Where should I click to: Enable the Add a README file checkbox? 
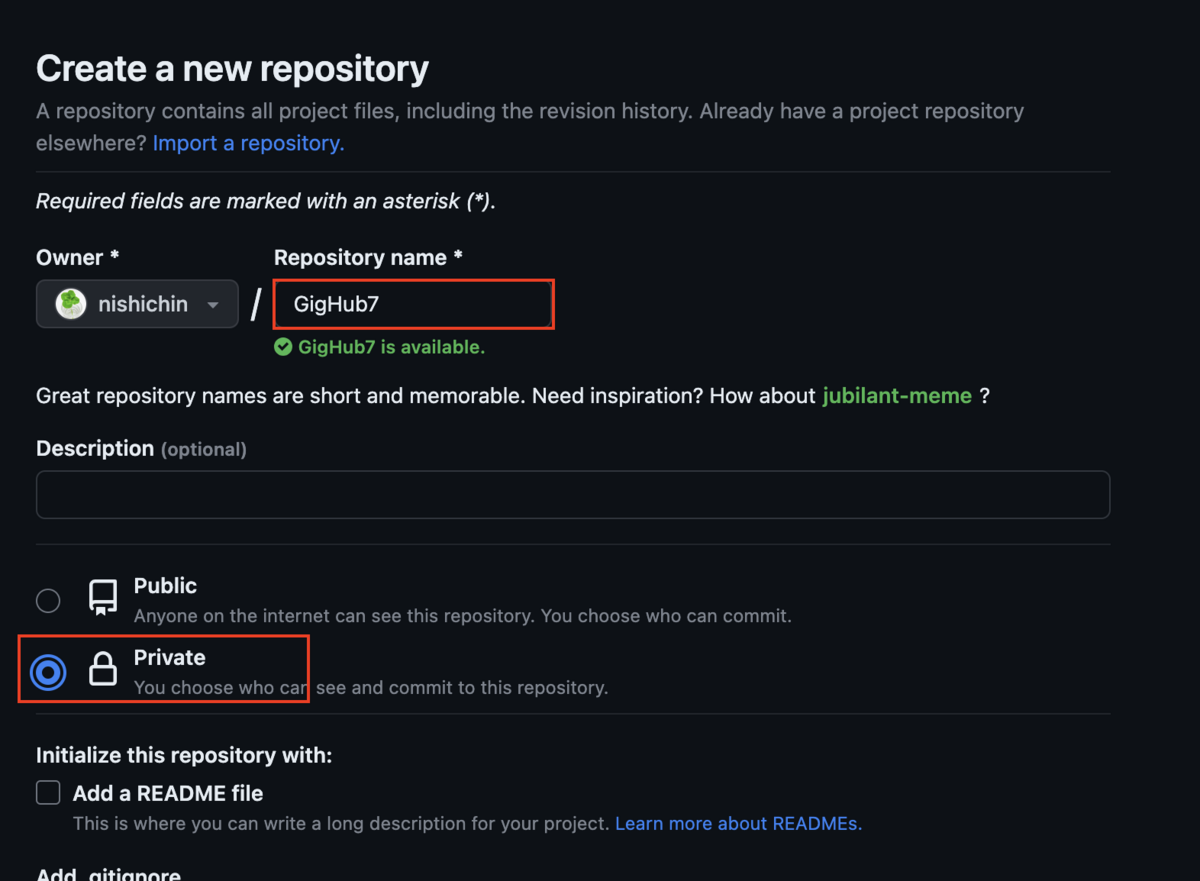pos(48,793)
